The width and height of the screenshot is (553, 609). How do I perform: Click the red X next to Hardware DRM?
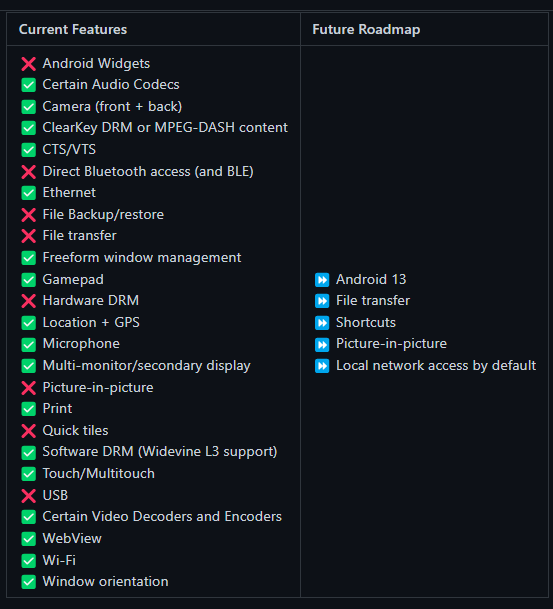[x=28, y=301]
